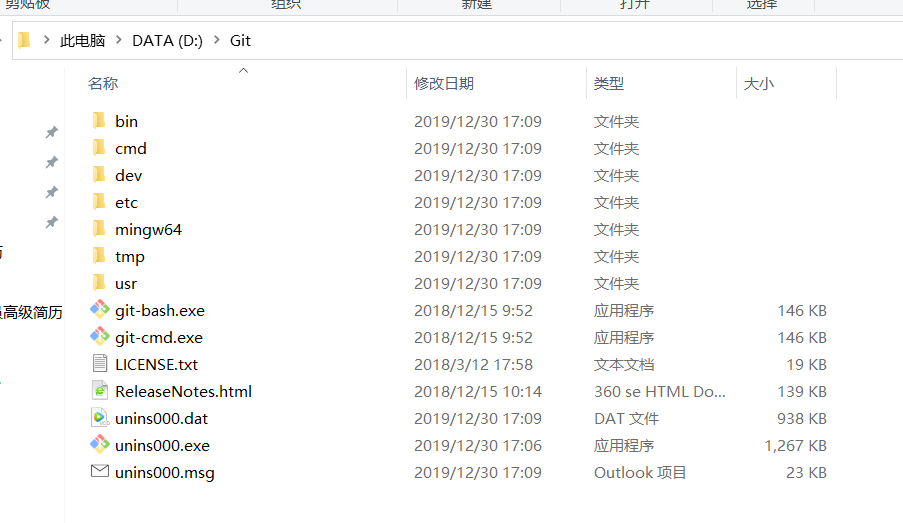Select unins000.dat file name
903x523 pixels.
(161, 419)
